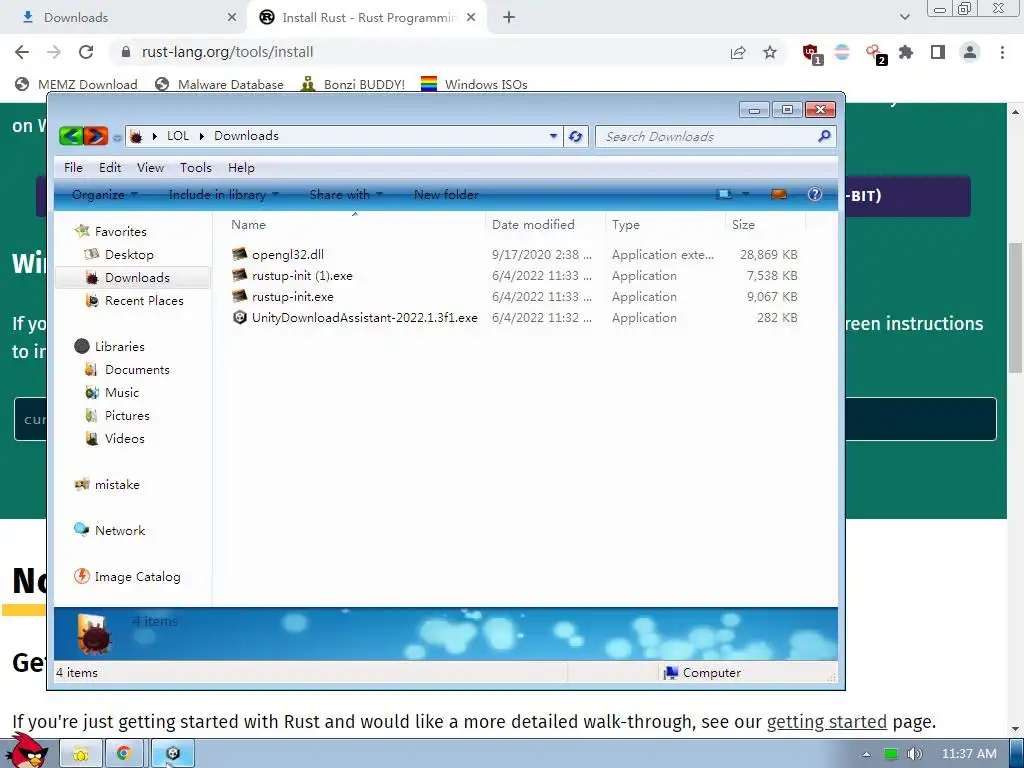Expand the Organize dropdown

pos(104,195)
